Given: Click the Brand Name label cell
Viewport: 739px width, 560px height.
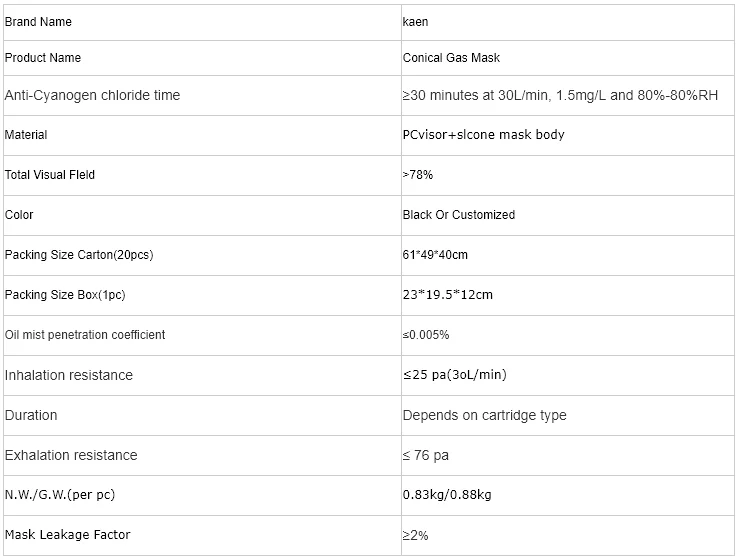Looking at the screenshot, I should [x=202, y=22].
